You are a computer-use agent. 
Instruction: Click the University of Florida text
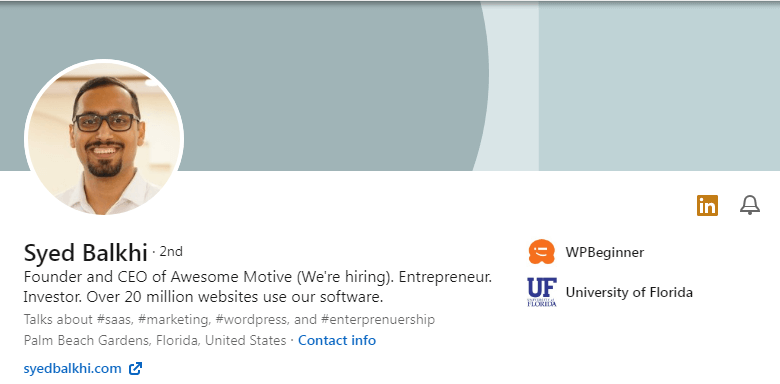click(x=629, y=292)
